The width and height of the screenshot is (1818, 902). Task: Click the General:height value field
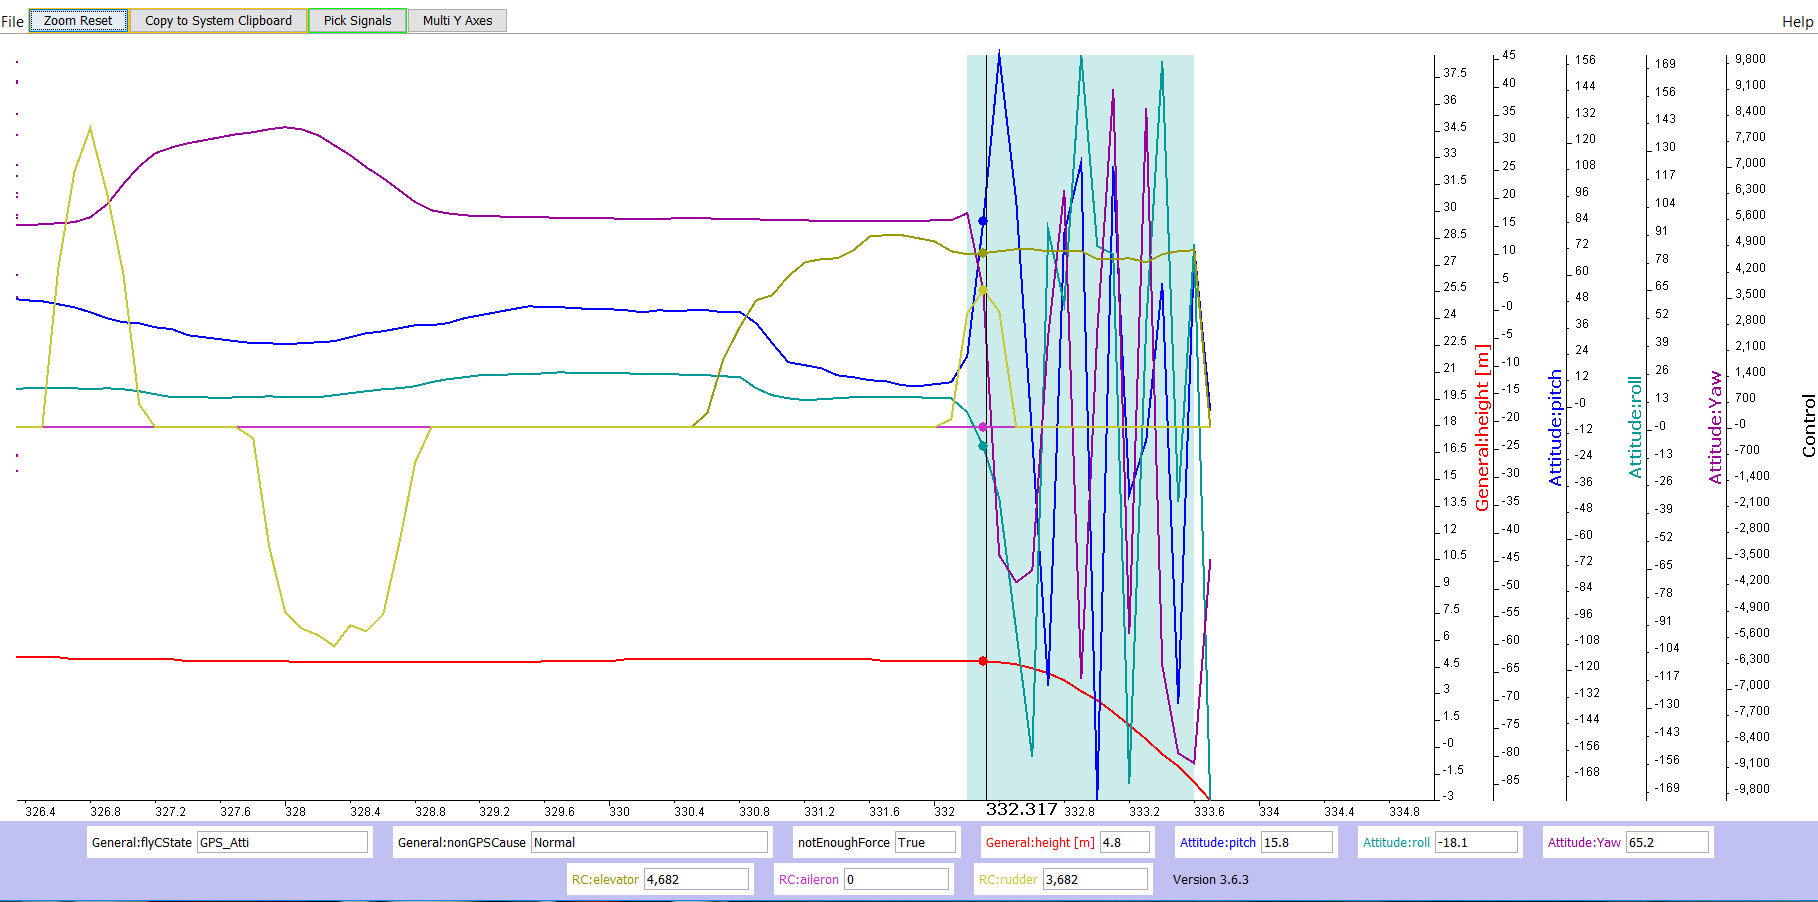[1124, 842]
